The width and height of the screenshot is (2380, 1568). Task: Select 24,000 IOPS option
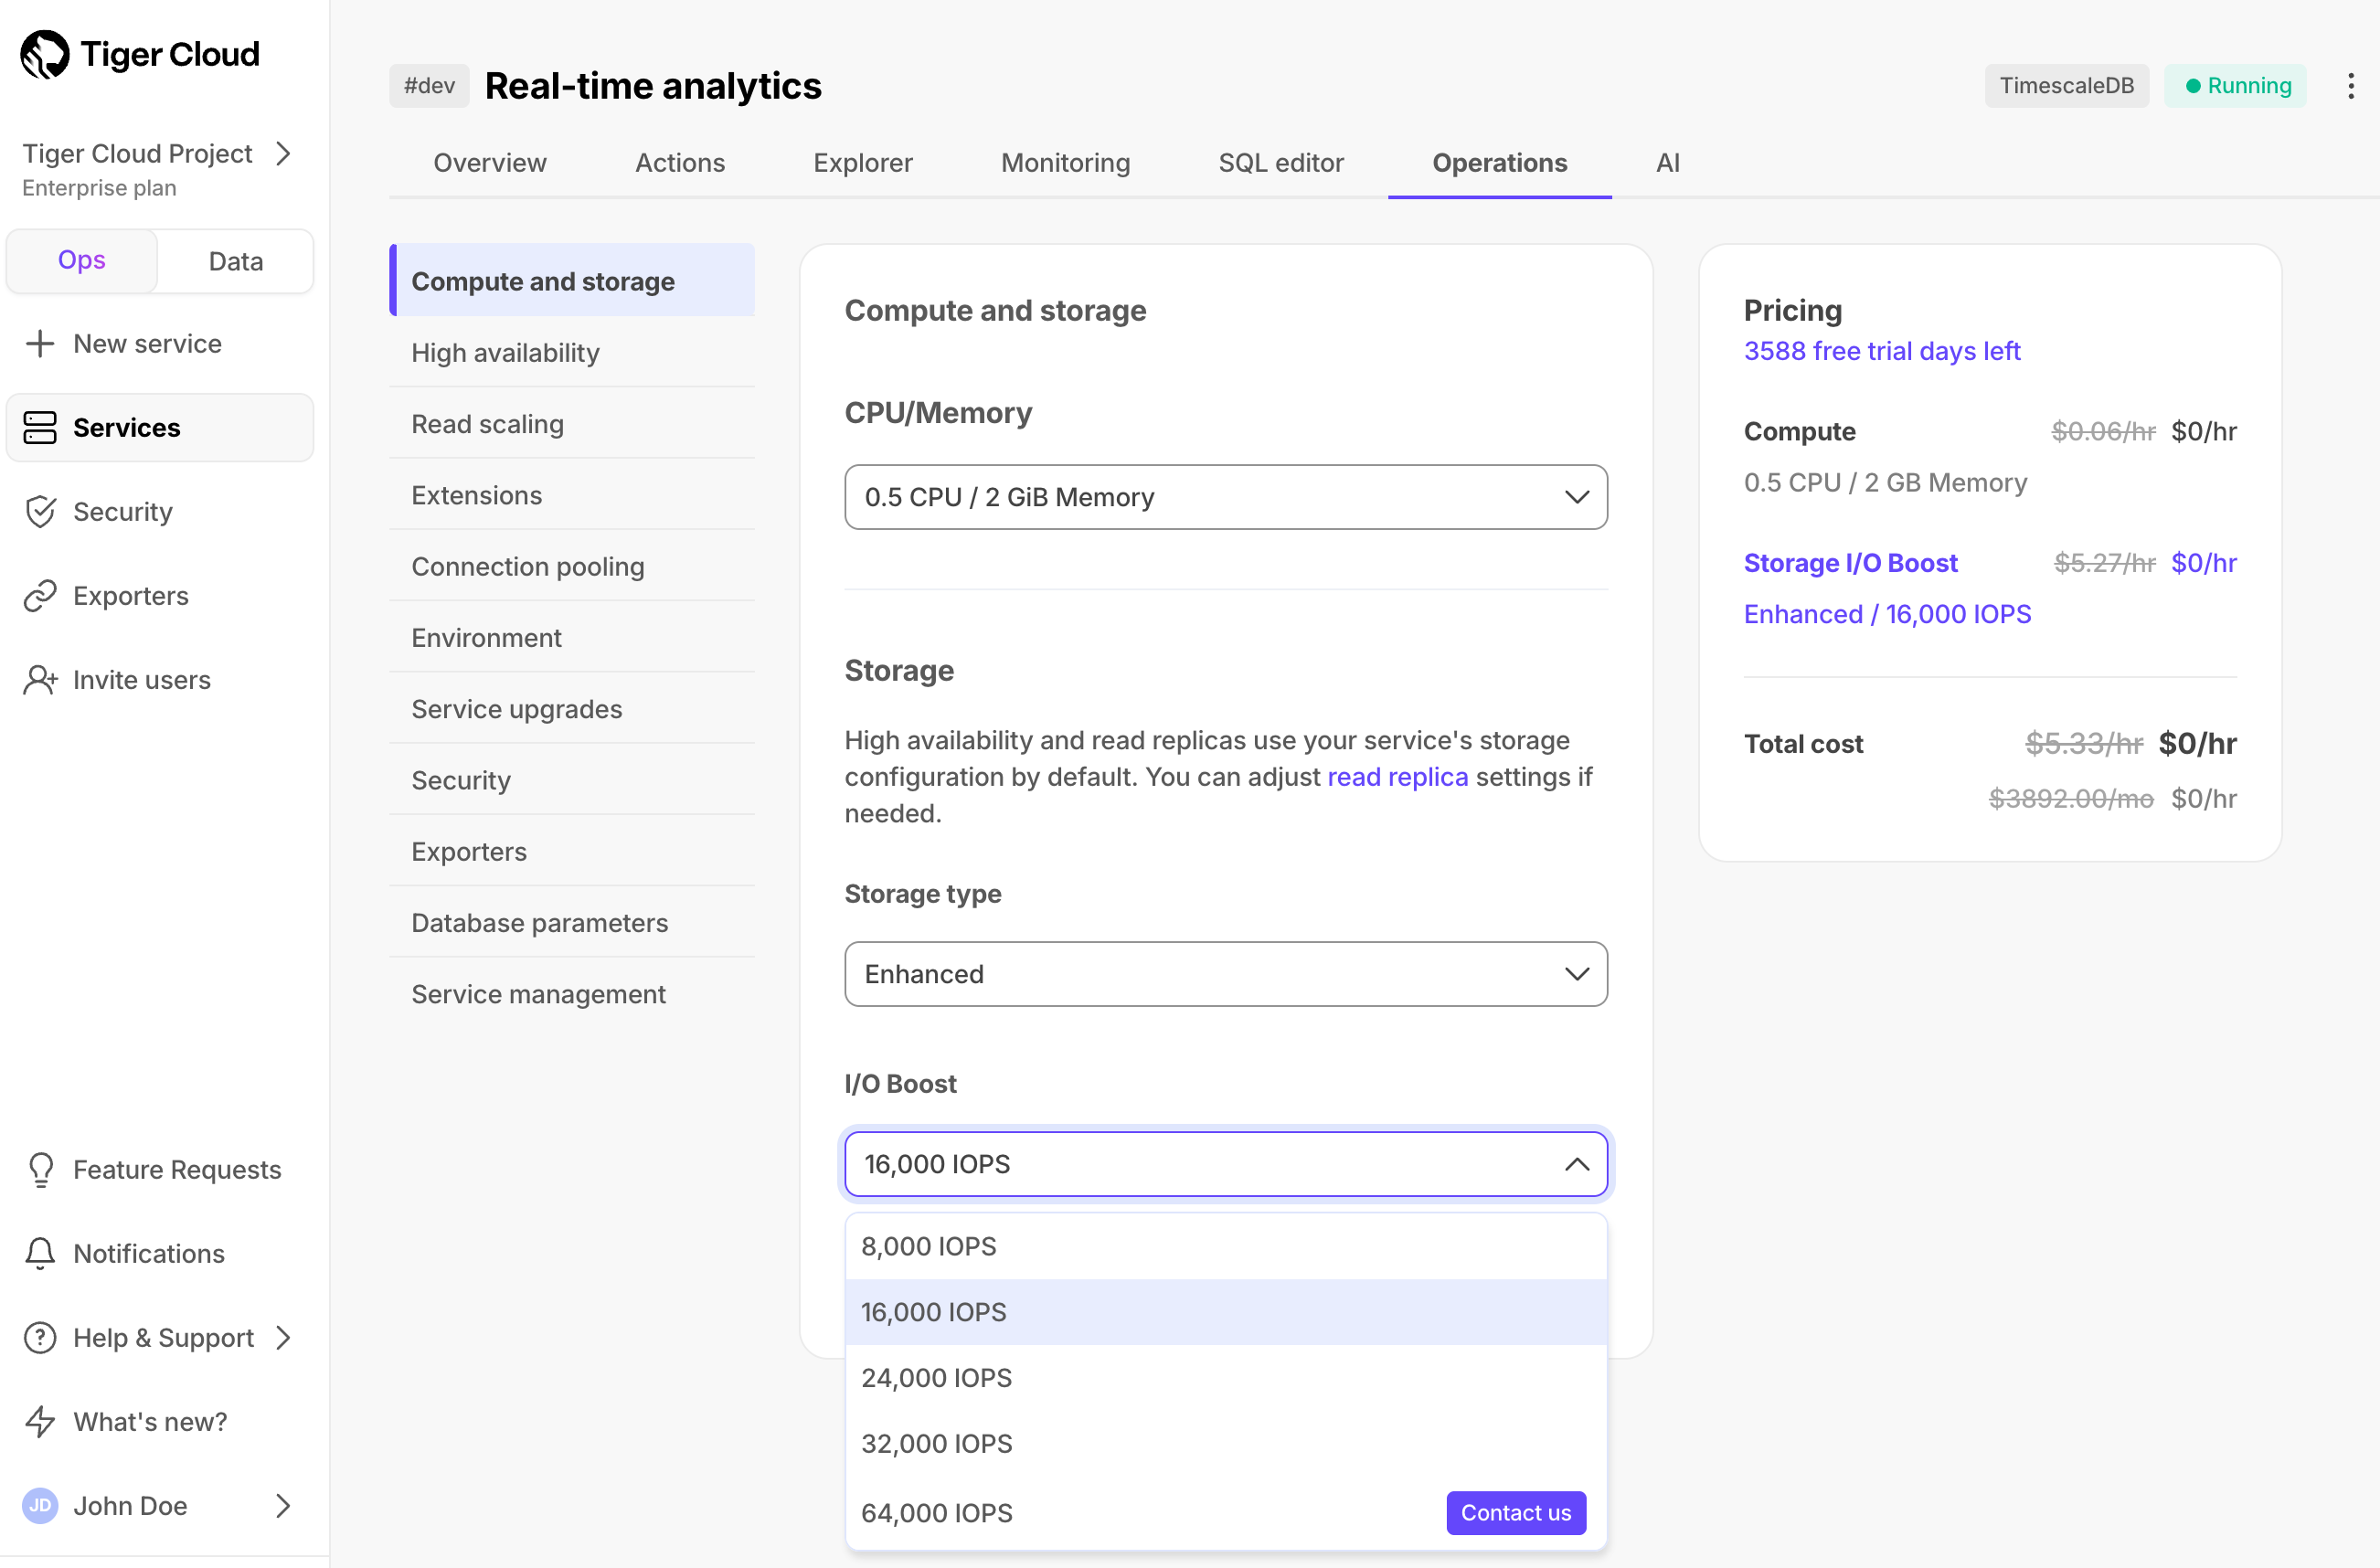click(1225, 1378)
